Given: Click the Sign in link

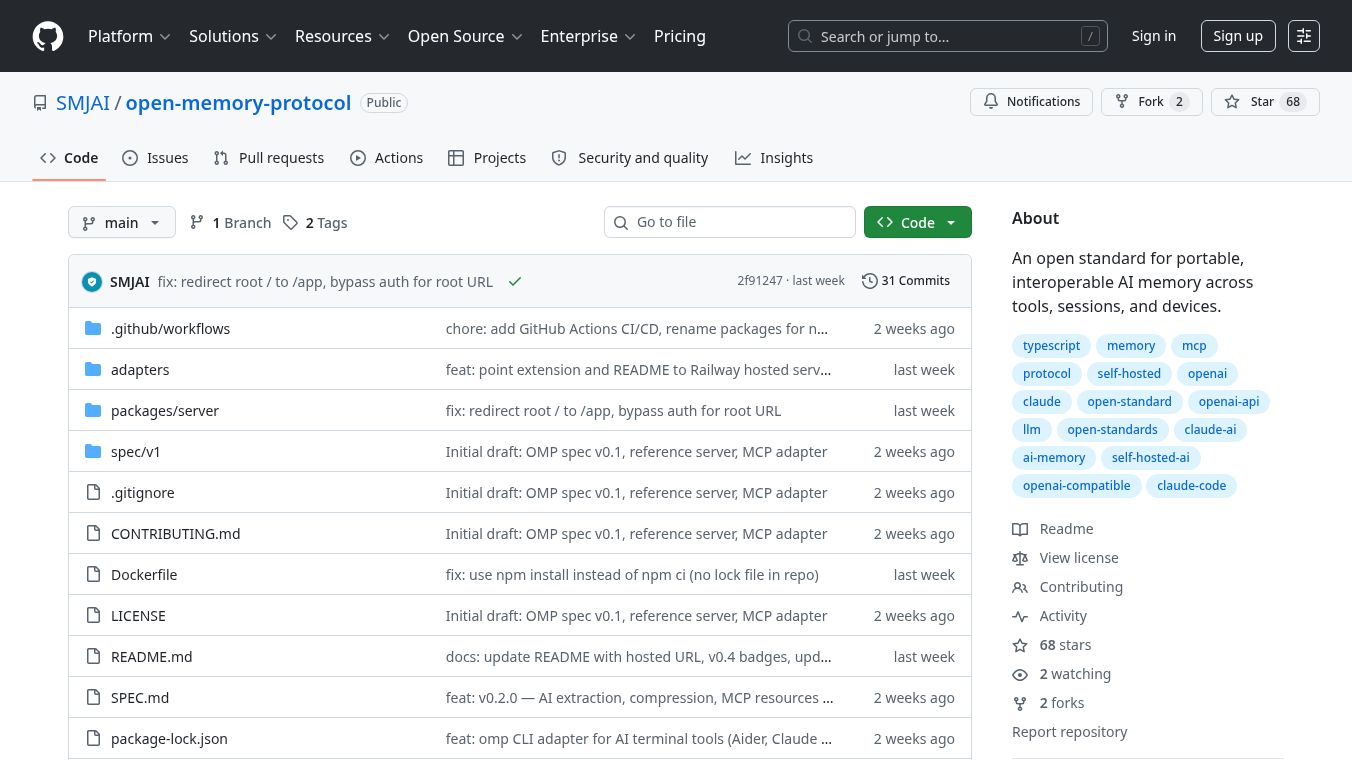Looking at the screenshot, I should [x=1154, y=36].
